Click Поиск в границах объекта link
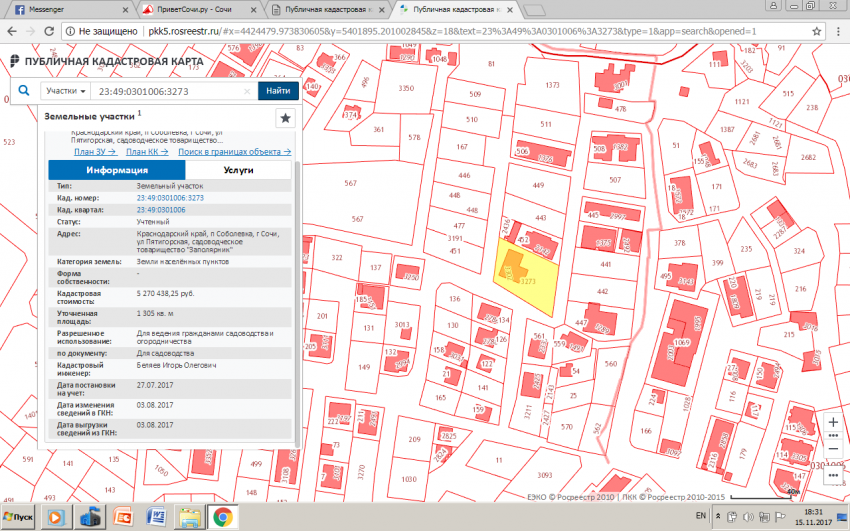 coord(234,152)
